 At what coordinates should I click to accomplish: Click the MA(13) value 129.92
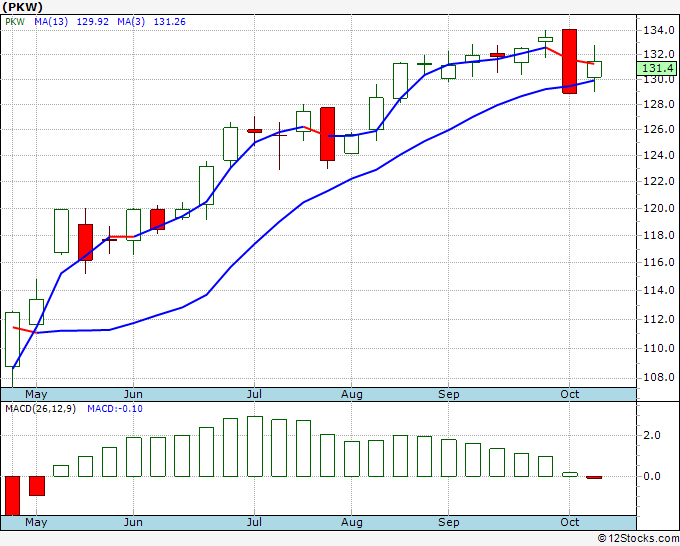click(92, 22)
